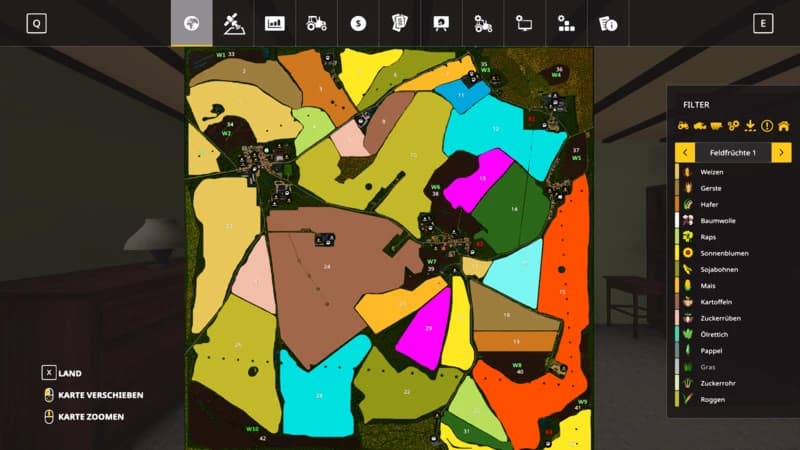Screen dimensions: 800x450
Task: Switch to LAND view with X
Action: tap(61, 373)
